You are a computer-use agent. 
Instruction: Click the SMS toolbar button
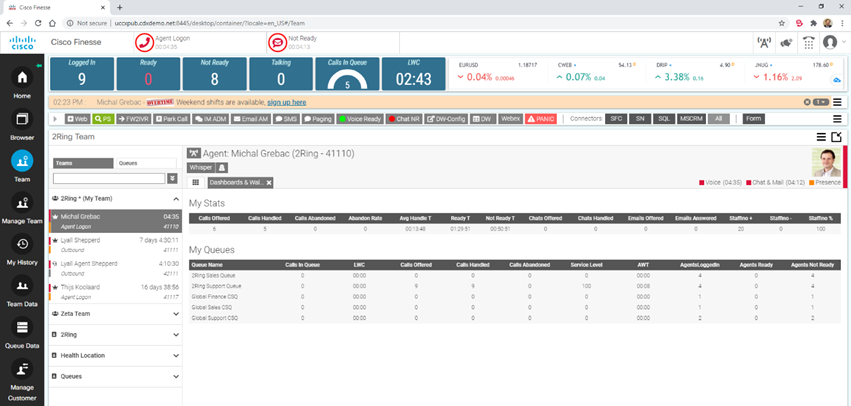(x=286, y=119)
